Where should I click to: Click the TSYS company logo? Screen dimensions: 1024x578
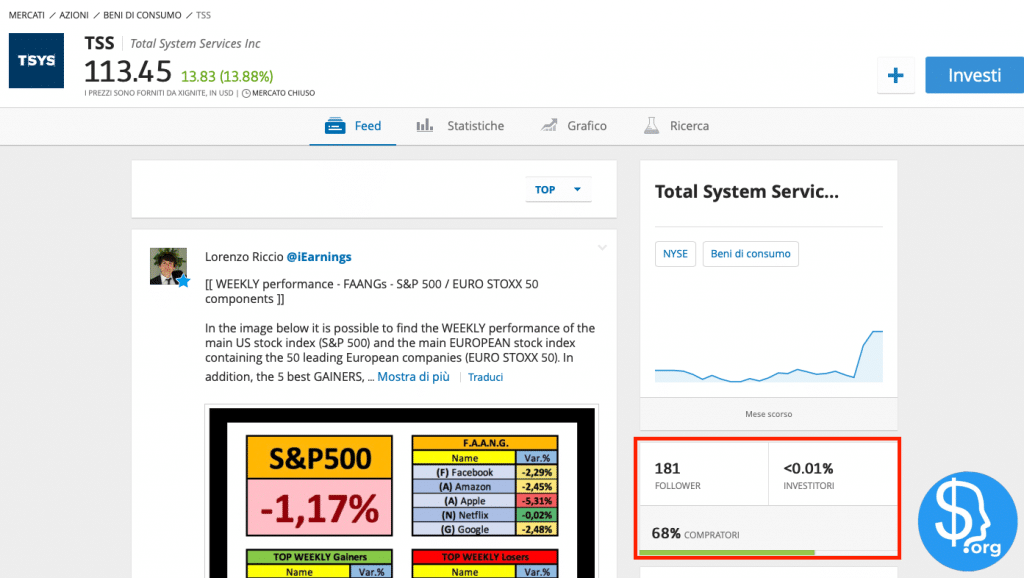(37, 61)
